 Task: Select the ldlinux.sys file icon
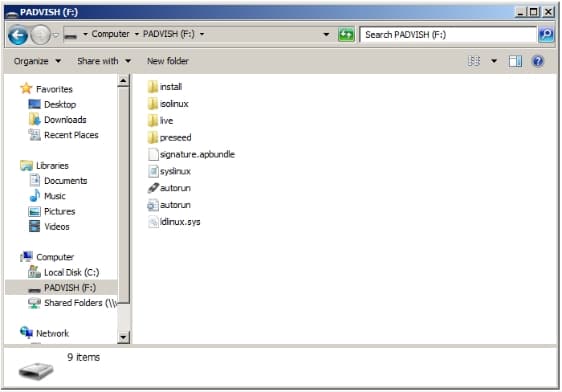(153, 222)
